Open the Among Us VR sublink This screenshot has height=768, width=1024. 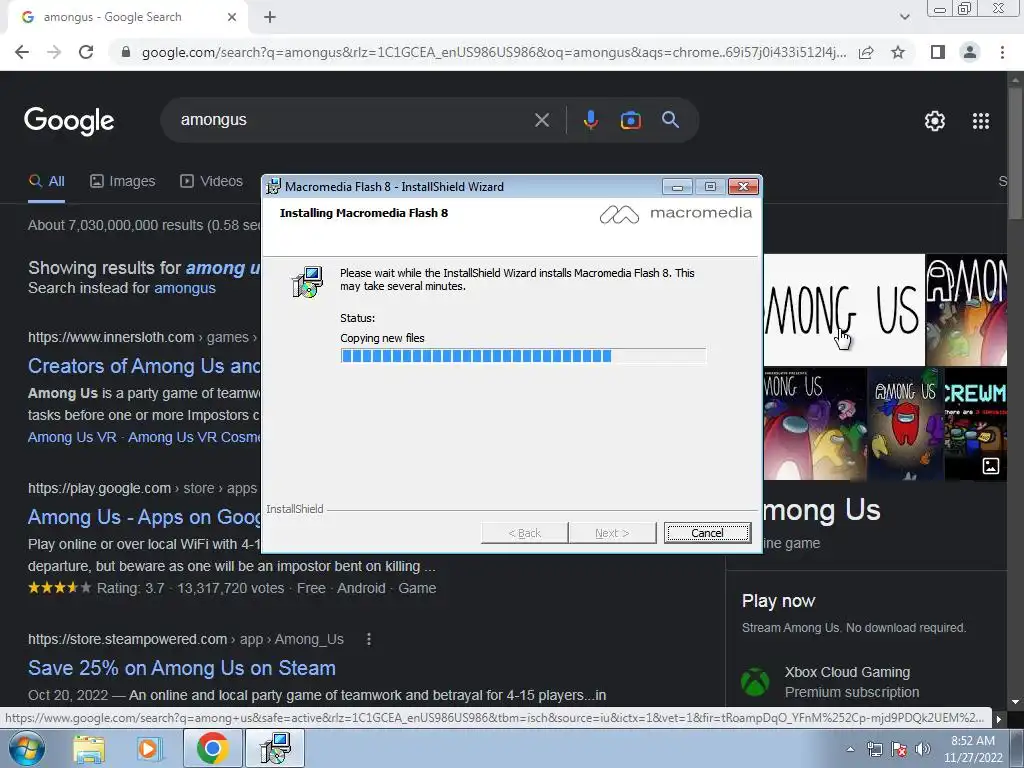tap(72, 438)
